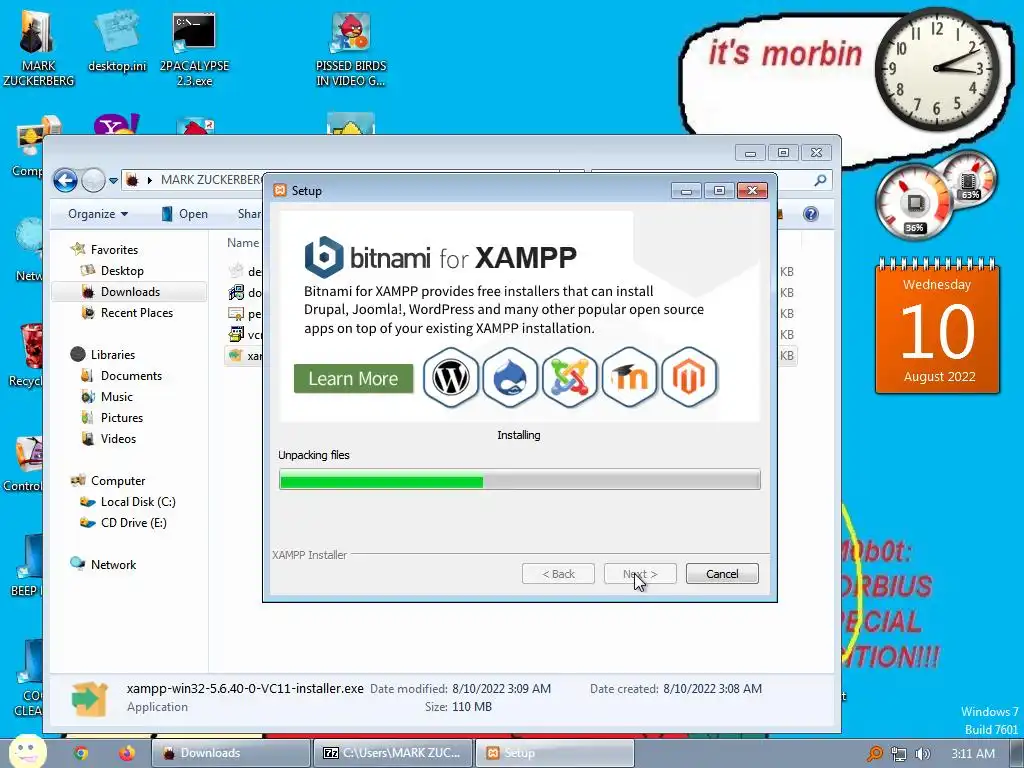Launch Chrome from the taskbar
This screenshot has height=768, width=1024.
[80, 753]
